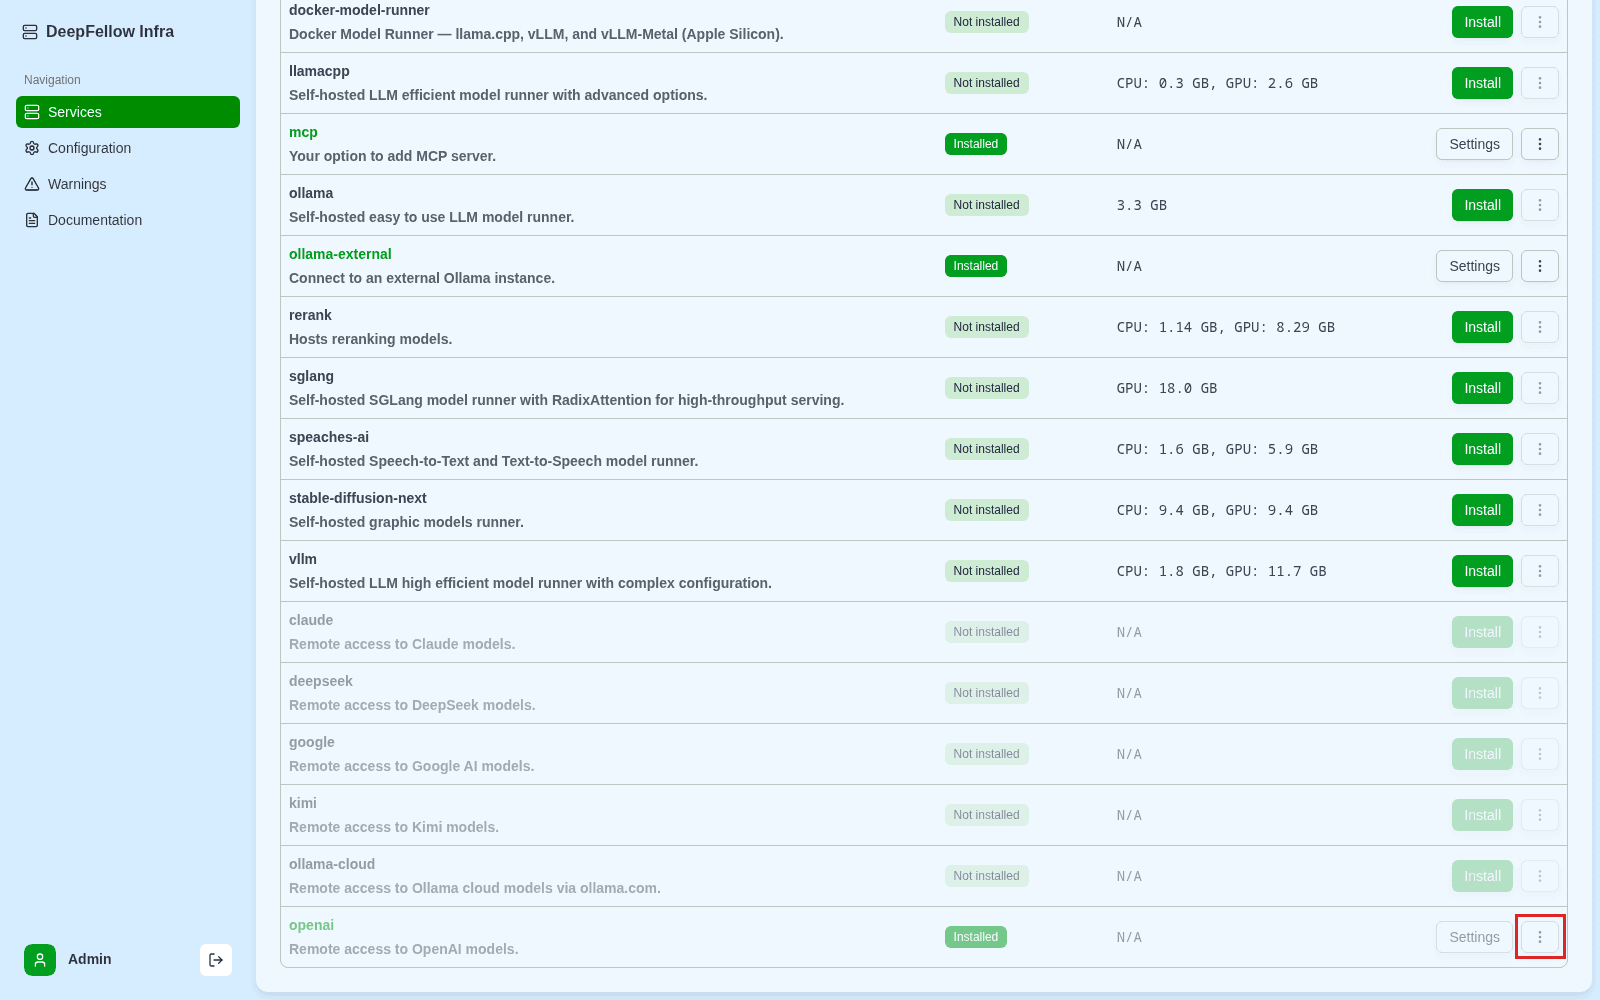Open the three-dot menu for ollama-external
Viewport: 1600px width, 1000px height.
(1540, 266)
